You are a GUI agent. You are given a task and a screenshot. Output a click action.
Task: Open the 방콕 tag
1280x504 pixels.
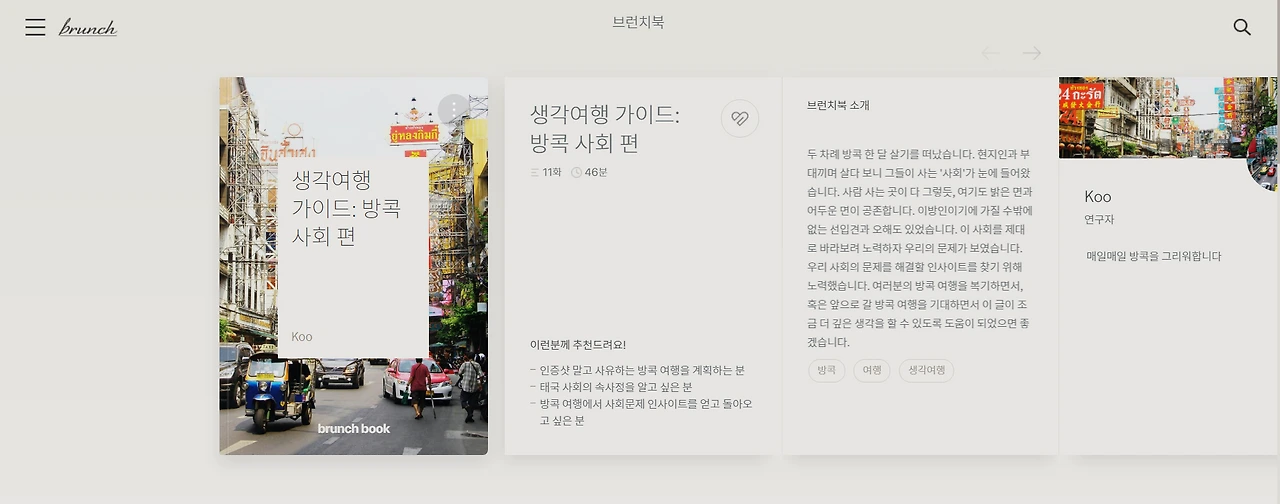pyautogui.click(x=826, y=370)
